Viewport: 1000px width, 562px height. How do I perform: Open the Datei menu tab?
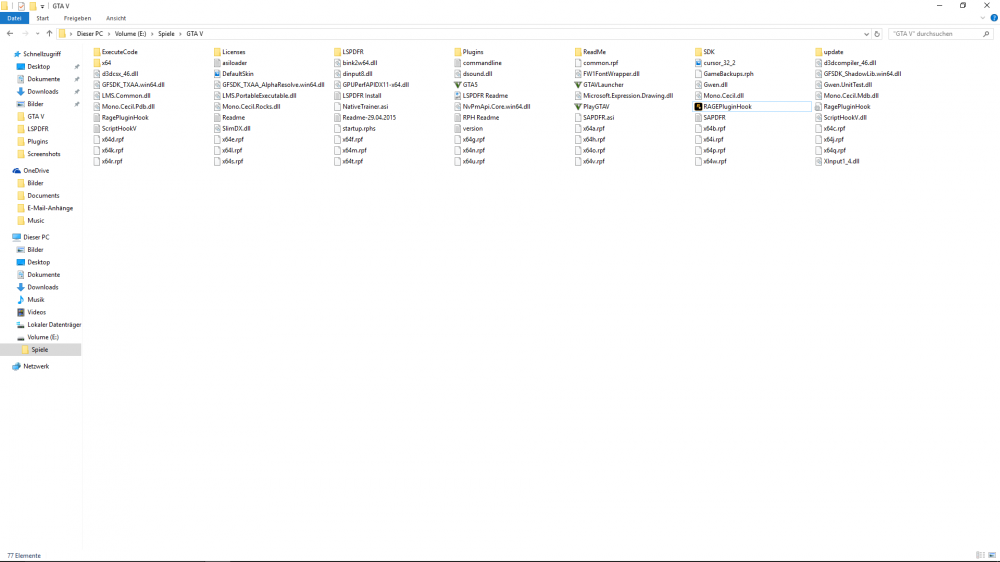[14, 18]
